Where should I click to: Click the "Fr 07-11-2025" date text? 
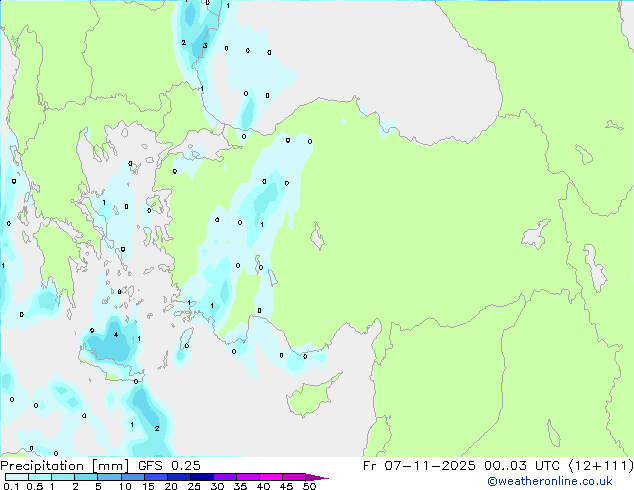coord(419,466)
